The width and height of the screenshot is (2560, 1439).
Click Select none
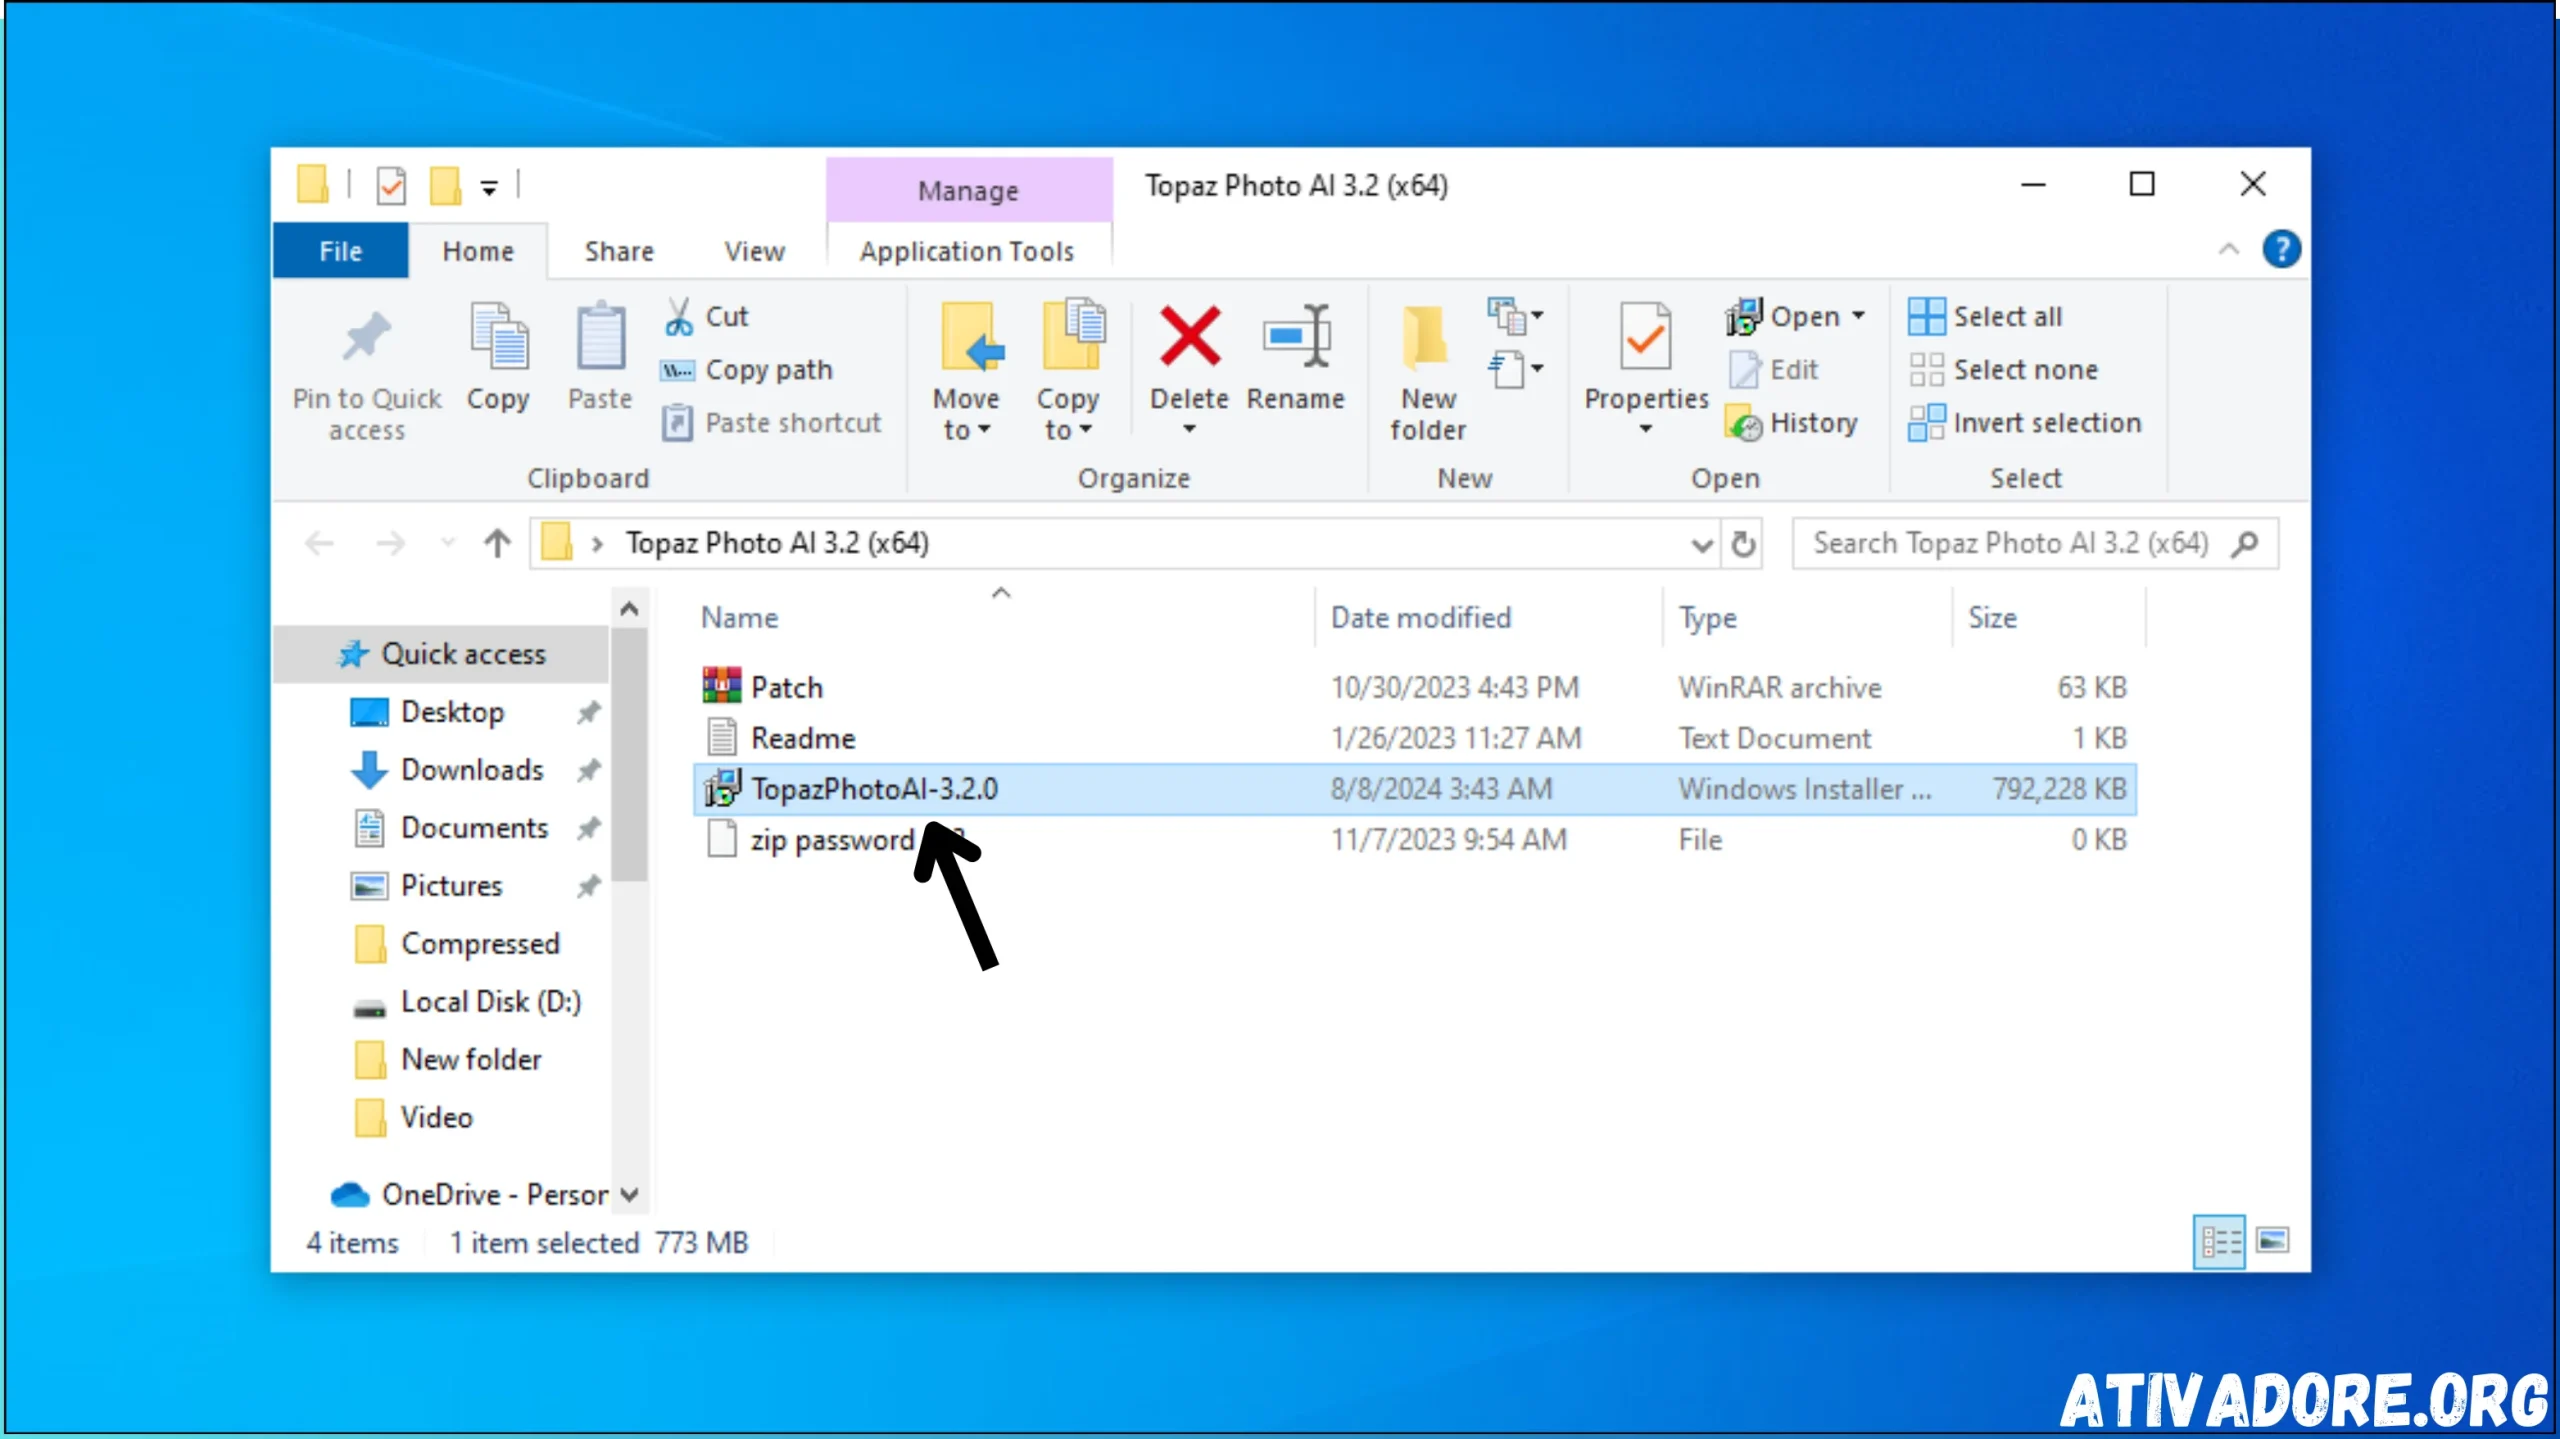pos(2003,370)
